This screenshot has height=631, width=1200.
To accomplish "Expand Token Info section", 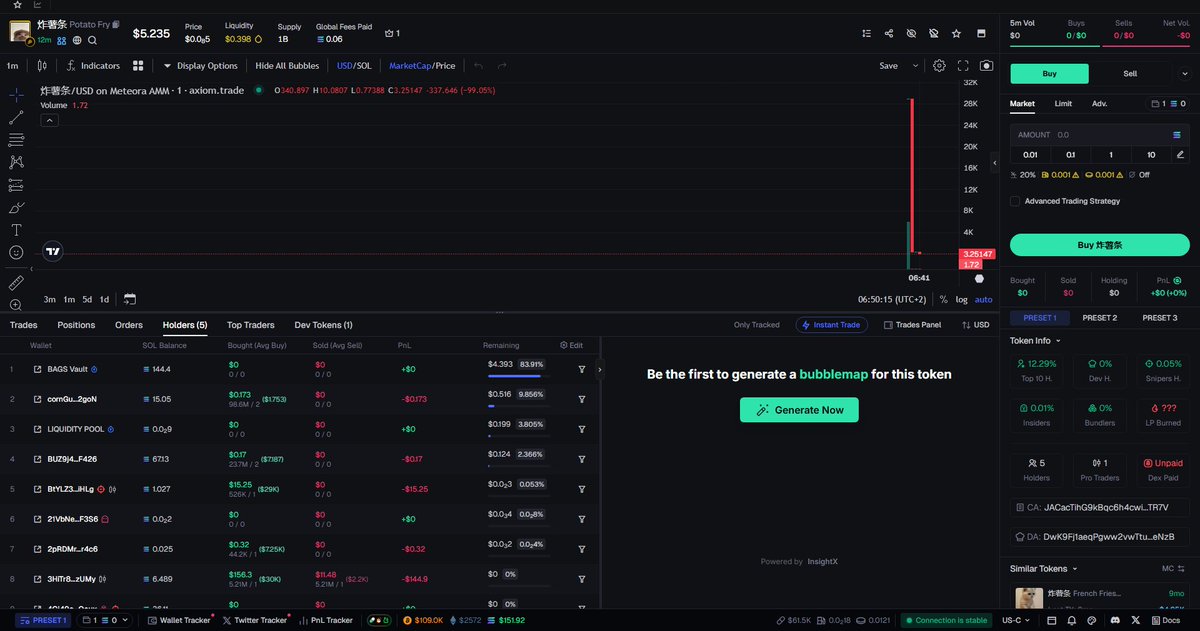I will coord(1035,340).
